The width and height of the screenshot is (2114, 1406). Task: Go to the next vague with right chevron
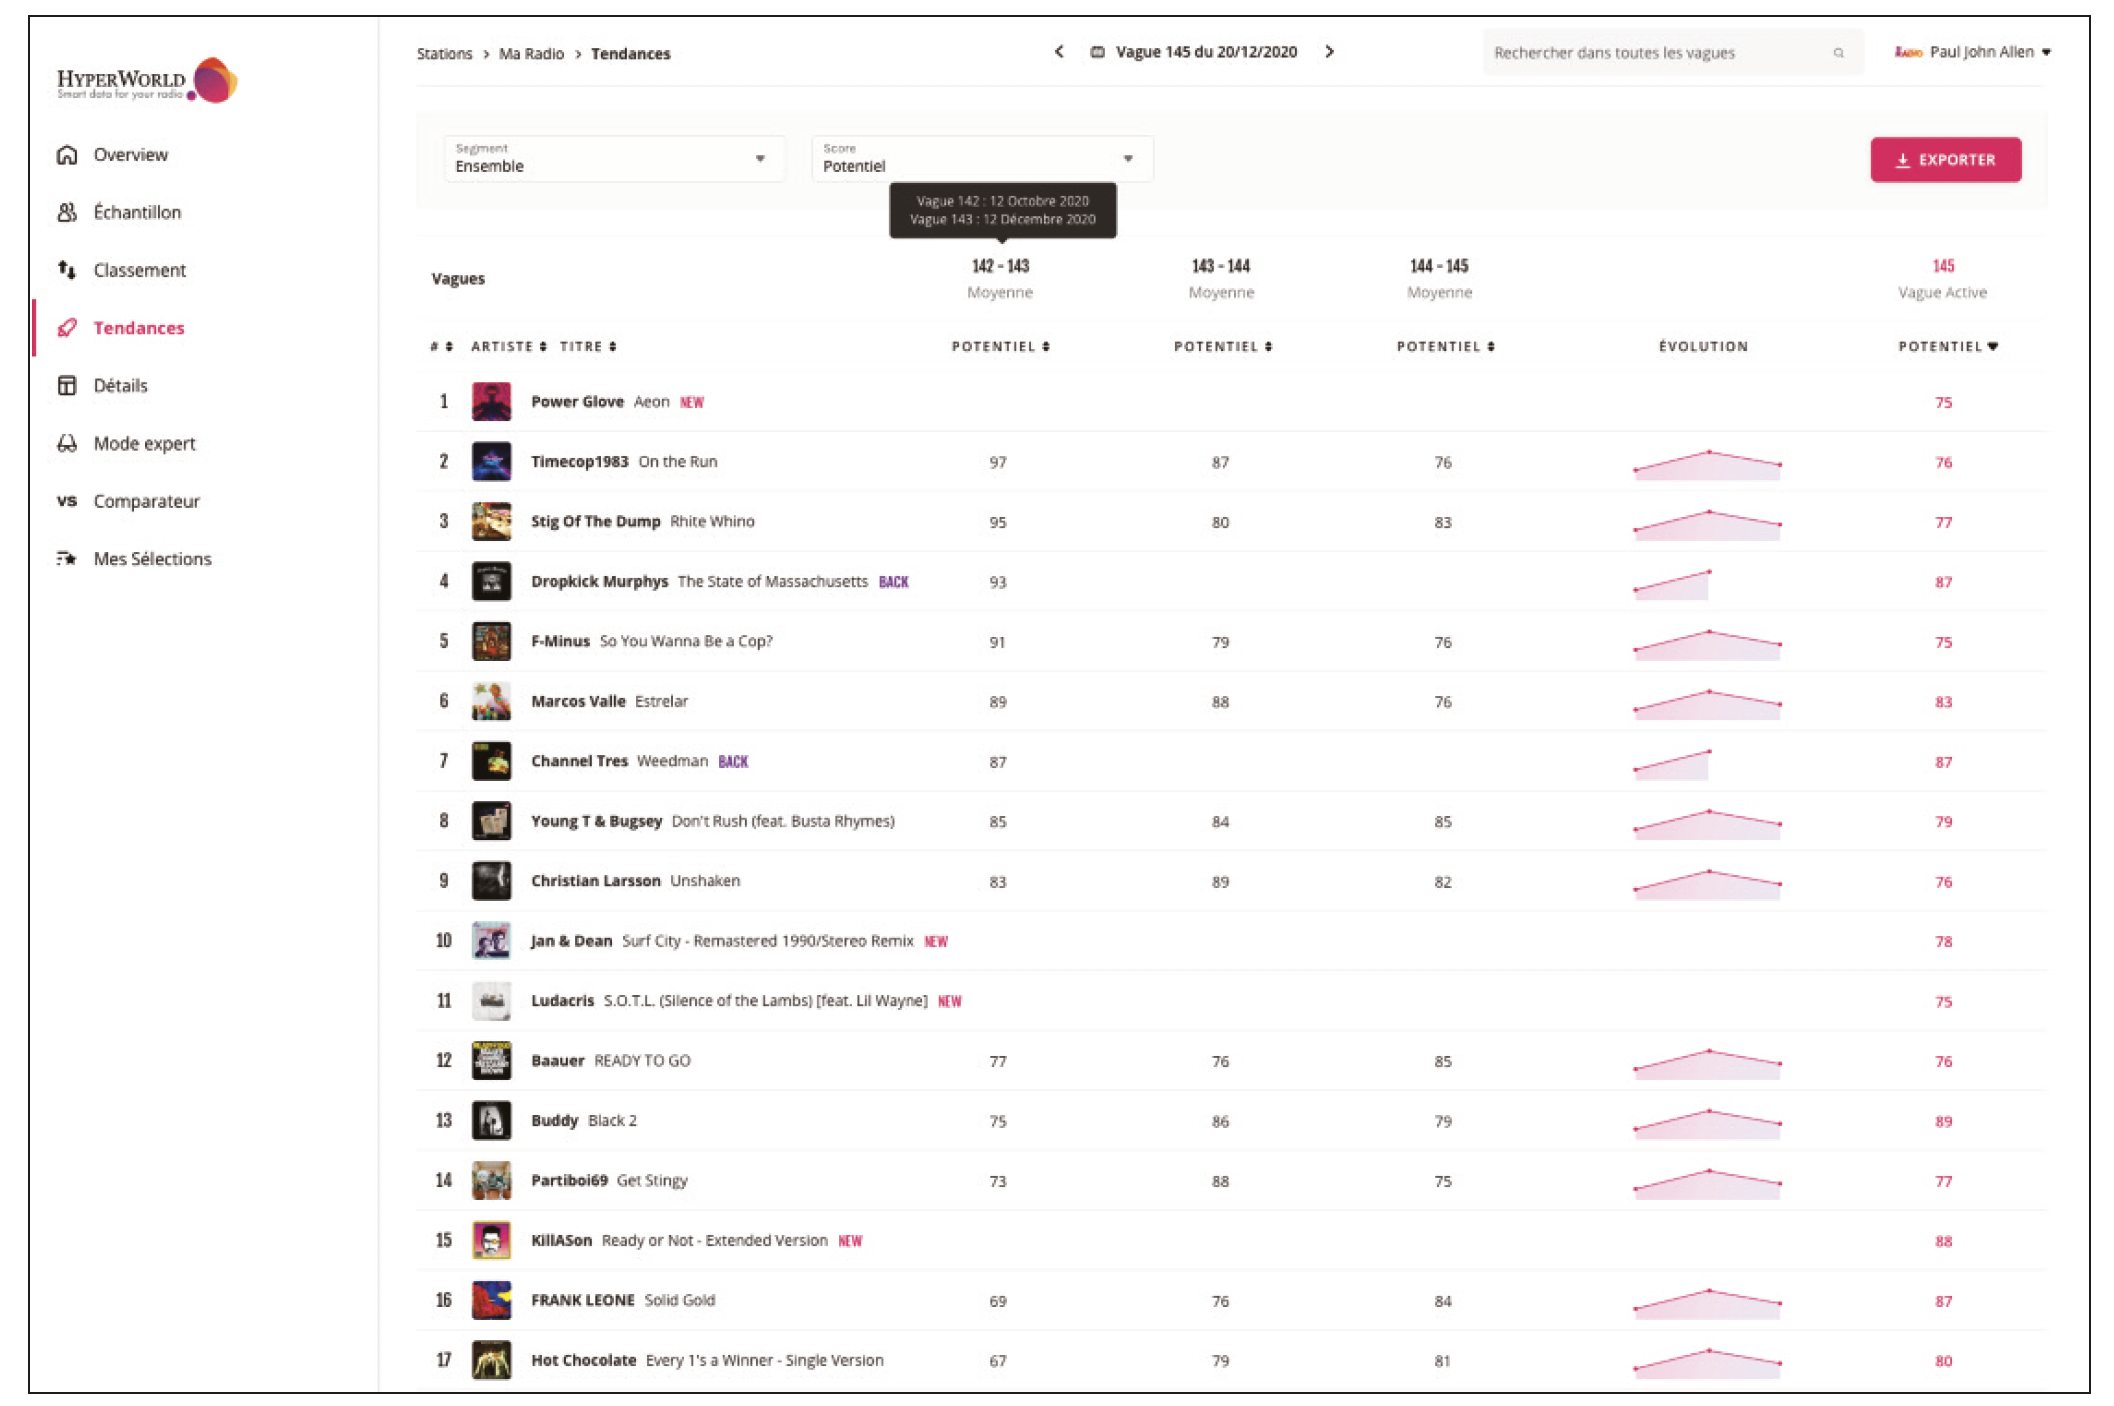(1329, 52)
